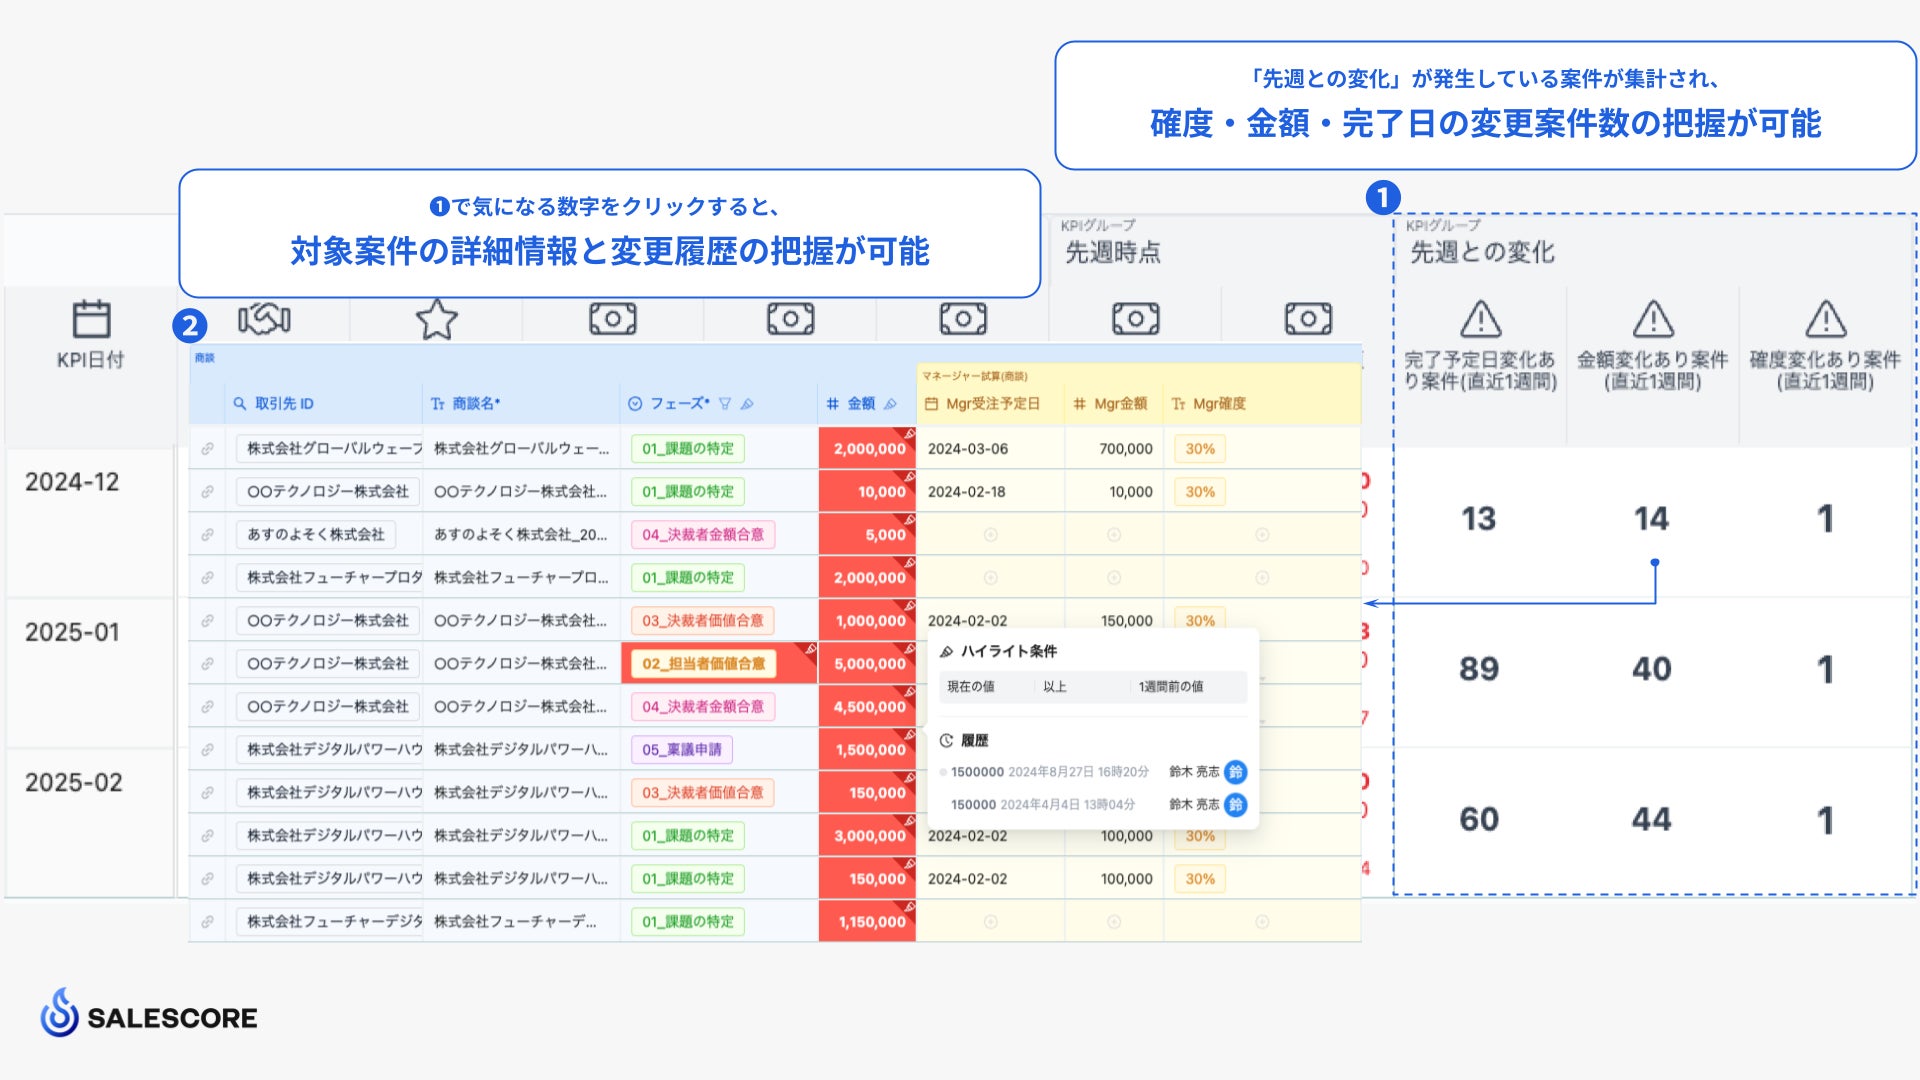
Task: Click the KPI日付 calendar icon
Action: tap(91, 320)
